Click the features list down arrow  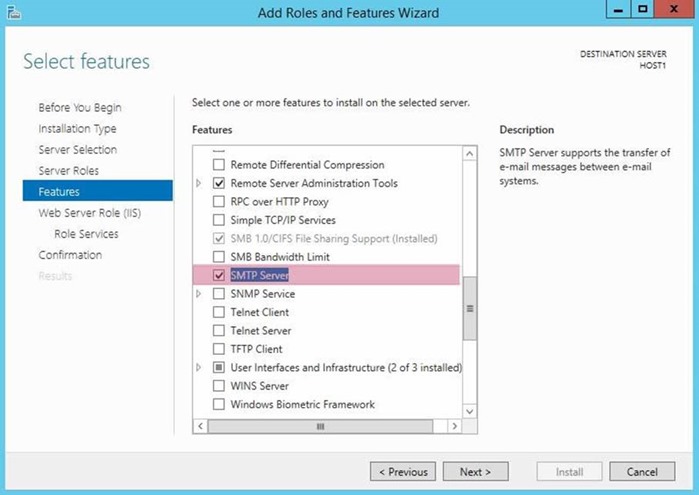pyautogui.click(x=469, y=411)
